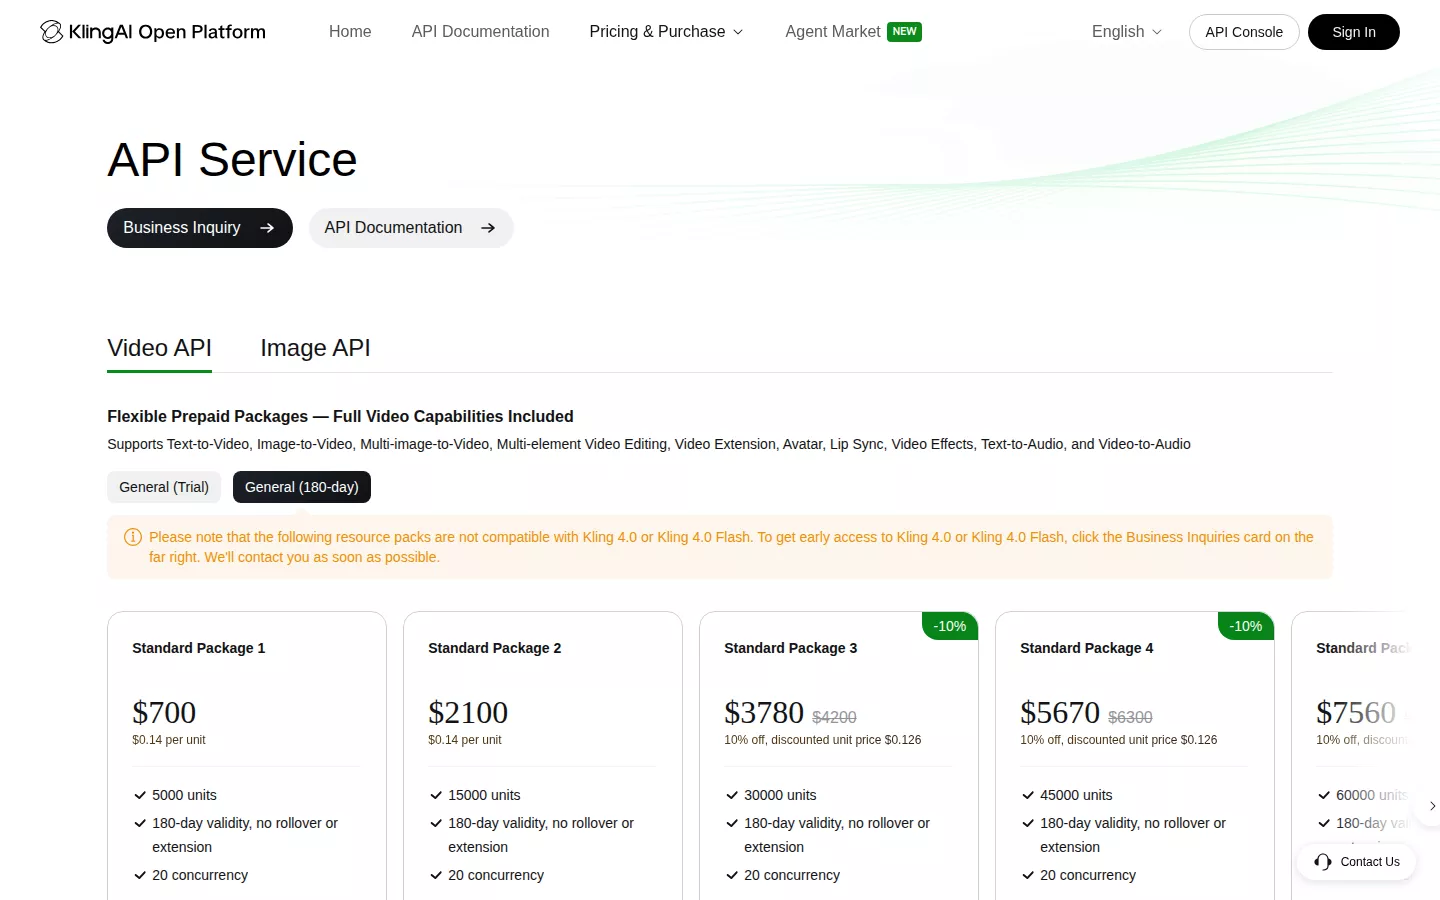
Task: Open the Home nav link
Action: (x=350, y=32)
